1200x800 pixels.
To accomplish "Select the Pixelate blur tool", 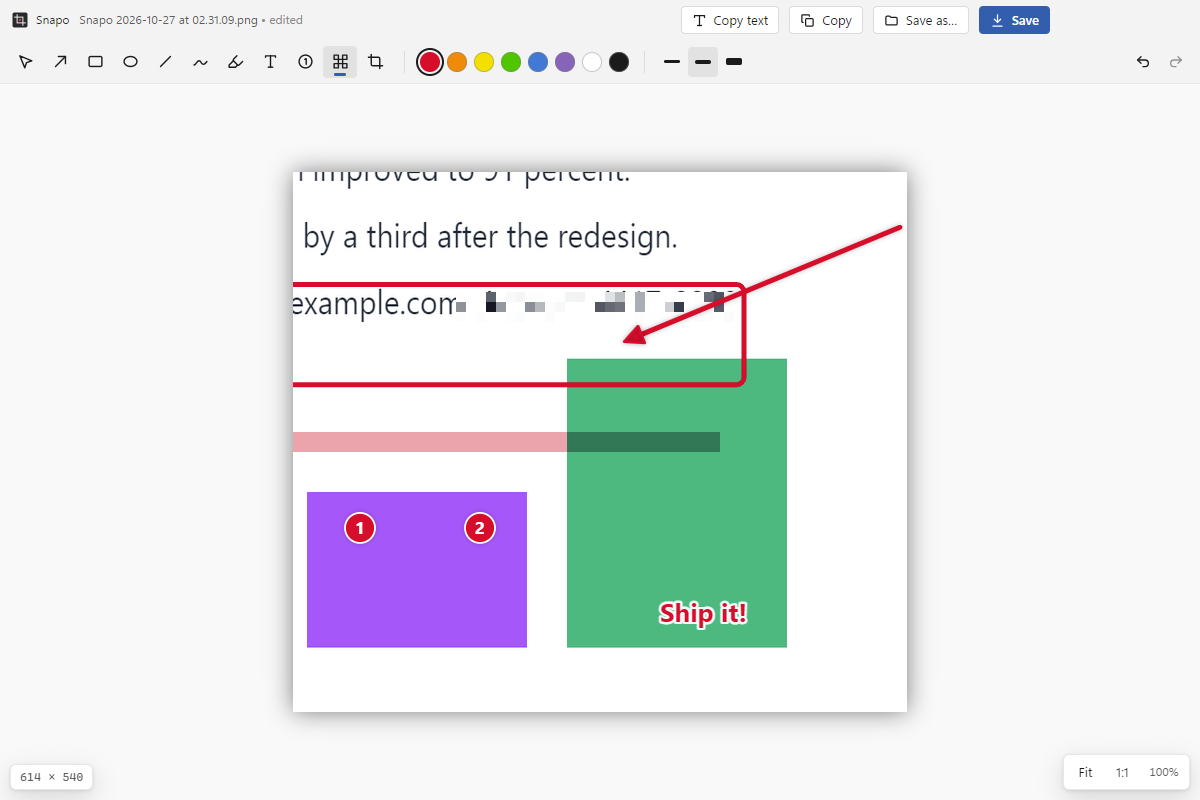I will pos(340,62).
